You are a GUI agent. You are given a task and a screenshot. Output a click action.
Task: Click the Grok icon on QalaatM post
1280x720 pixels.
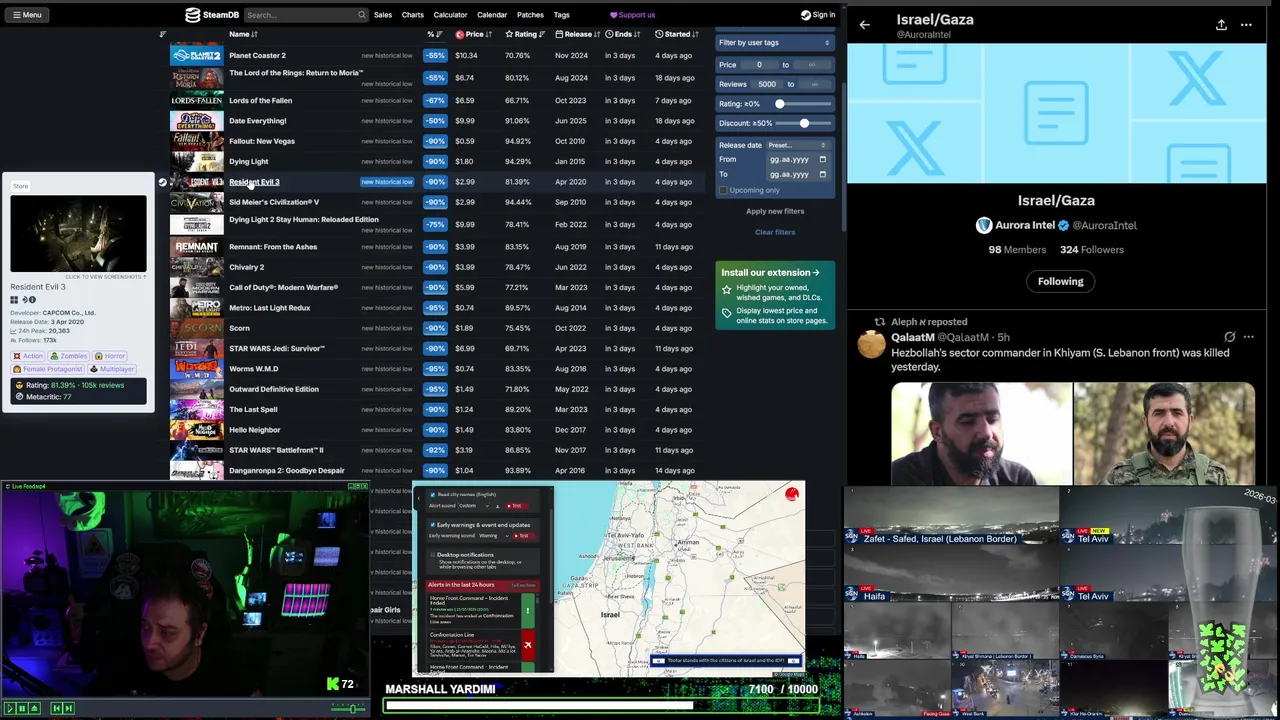click(1229, 337)
